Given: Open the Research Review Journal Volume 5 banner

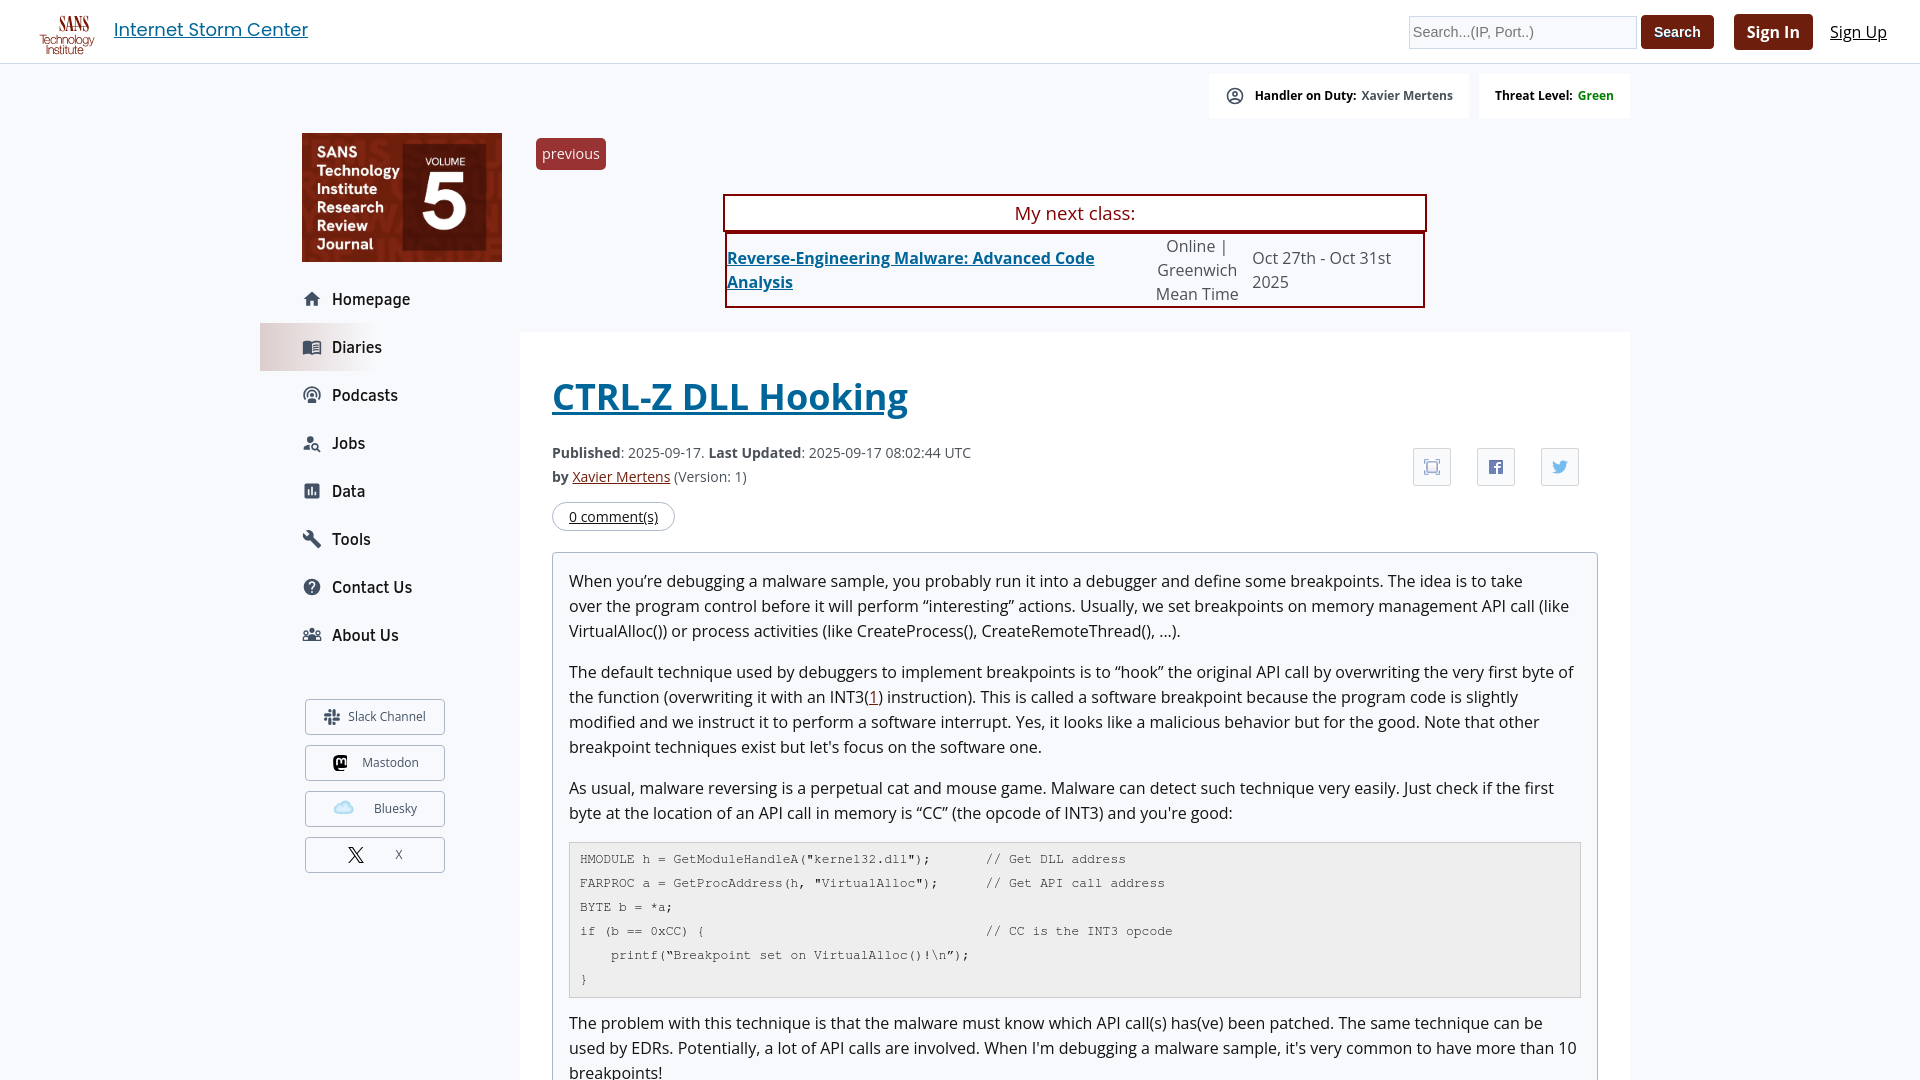Looking at the screenshot, I should pyautogui.click(x=402, y=197).
